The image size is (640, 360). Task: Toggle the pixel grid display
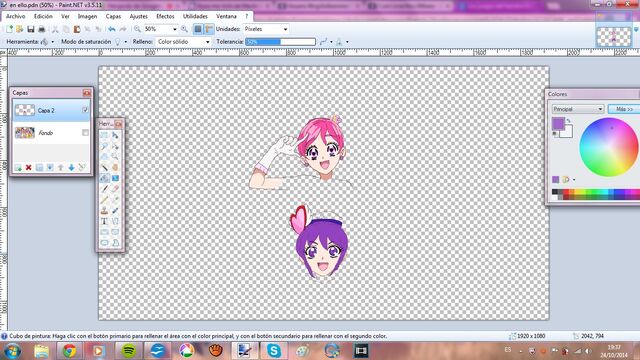(198, 29)
